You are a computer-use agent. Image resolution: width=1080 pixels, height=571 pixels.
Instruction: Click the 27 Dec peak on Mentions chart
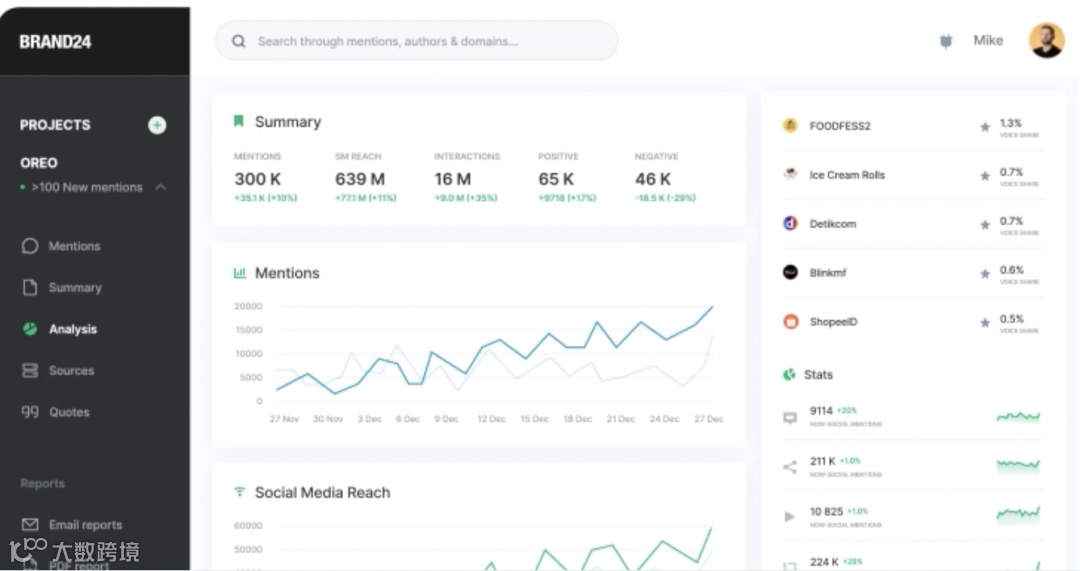click(x=712, y=307)
